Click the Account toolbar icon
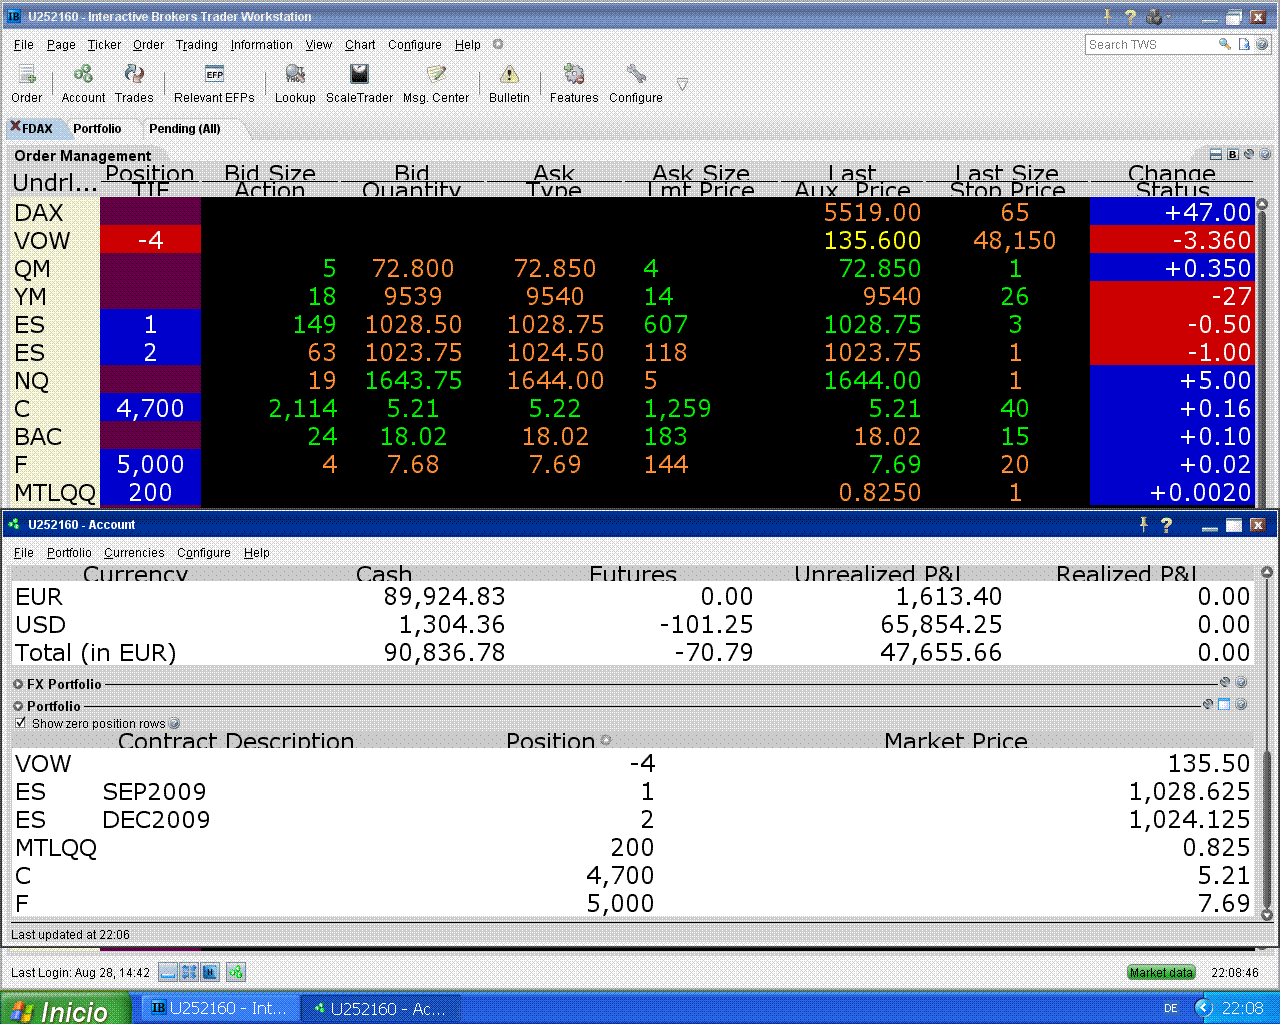The image size is (1280, 1024). coord(83,76)
